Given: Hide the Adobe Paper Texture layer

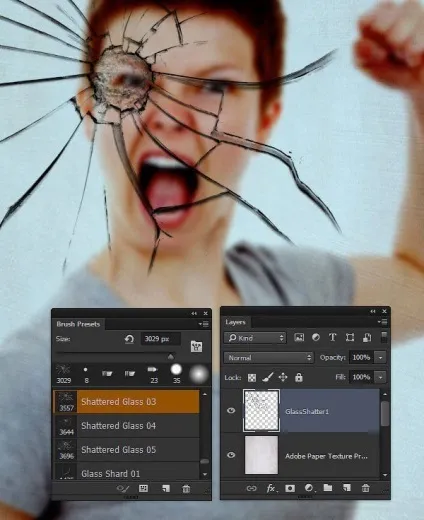Looking at the screenshot, I should tap(231, 455).
